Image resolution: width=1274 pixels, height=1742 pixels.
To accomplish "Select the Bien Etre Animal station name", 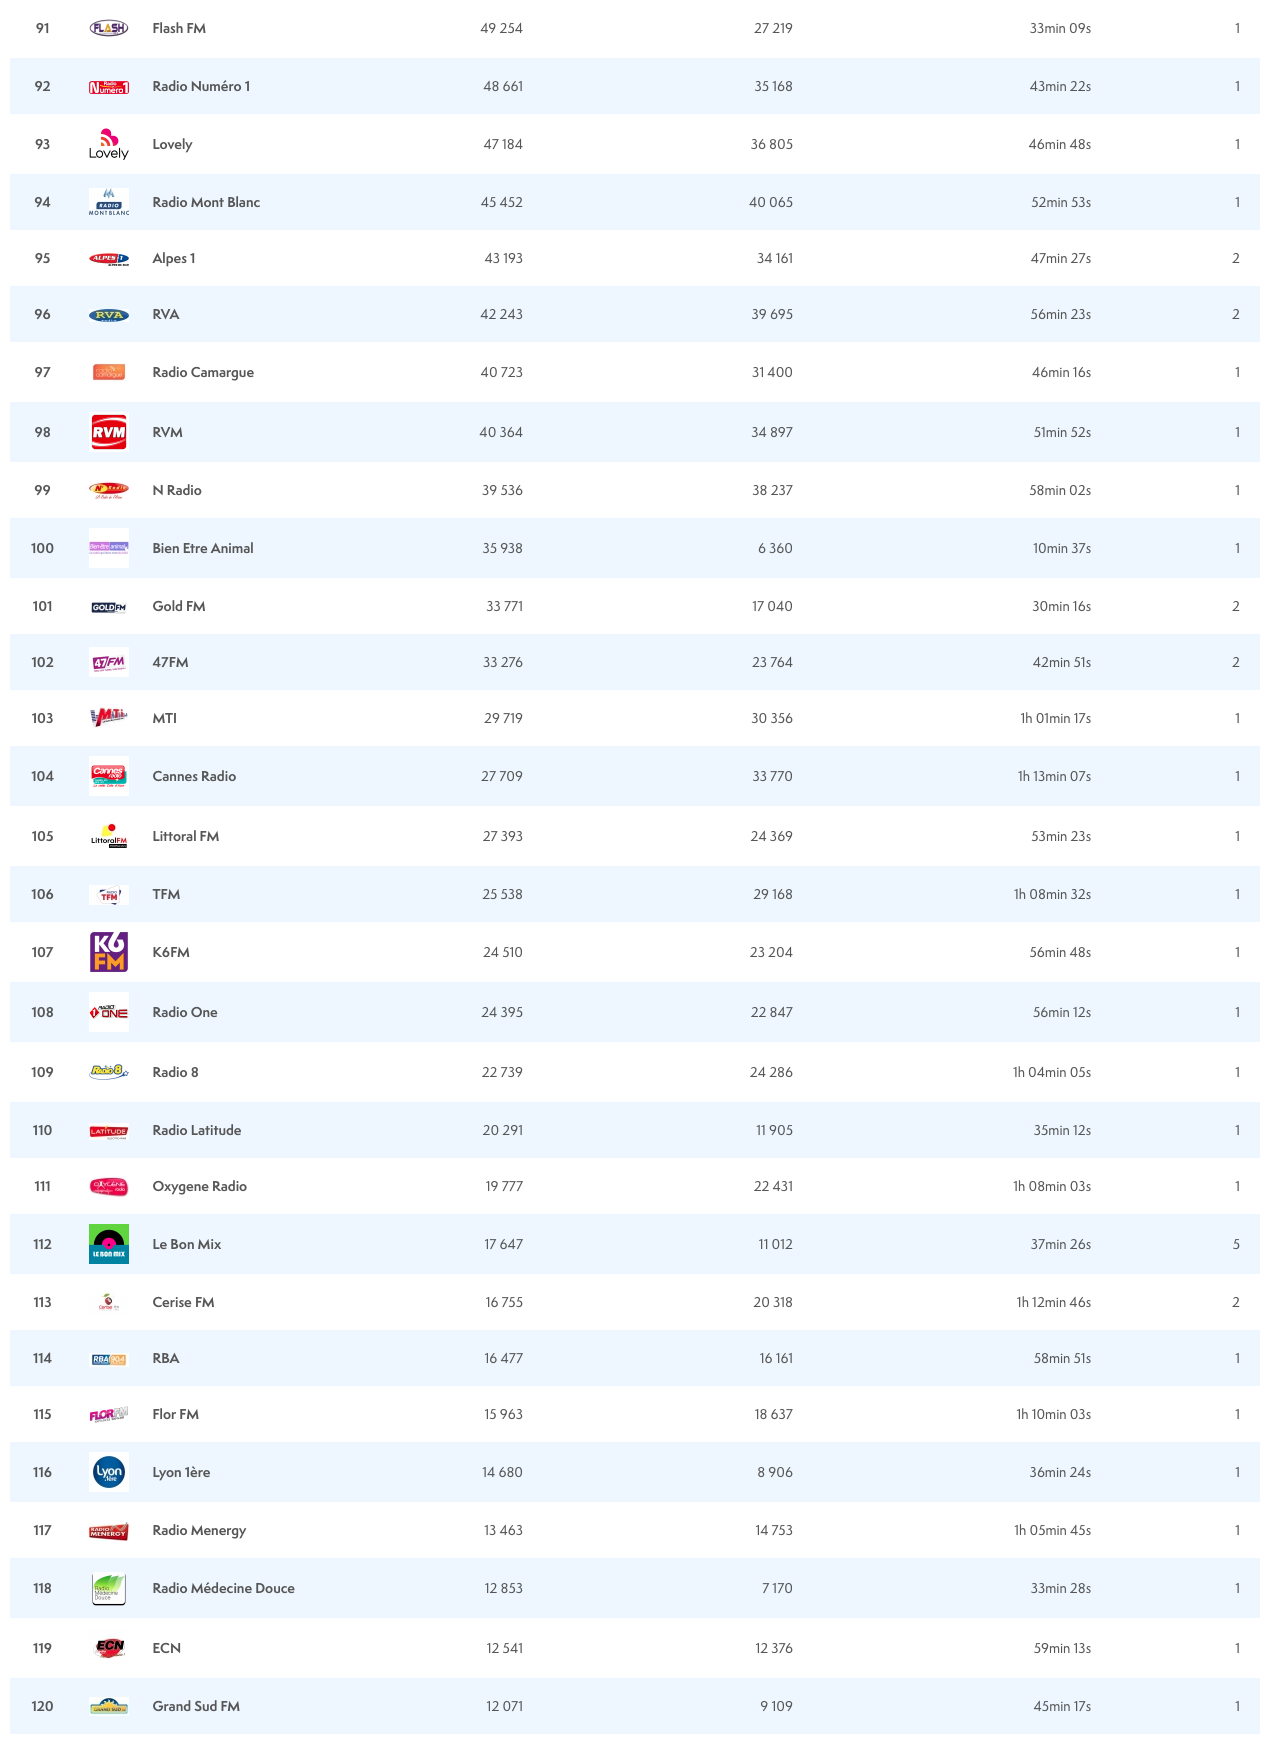I will [203, 548].
